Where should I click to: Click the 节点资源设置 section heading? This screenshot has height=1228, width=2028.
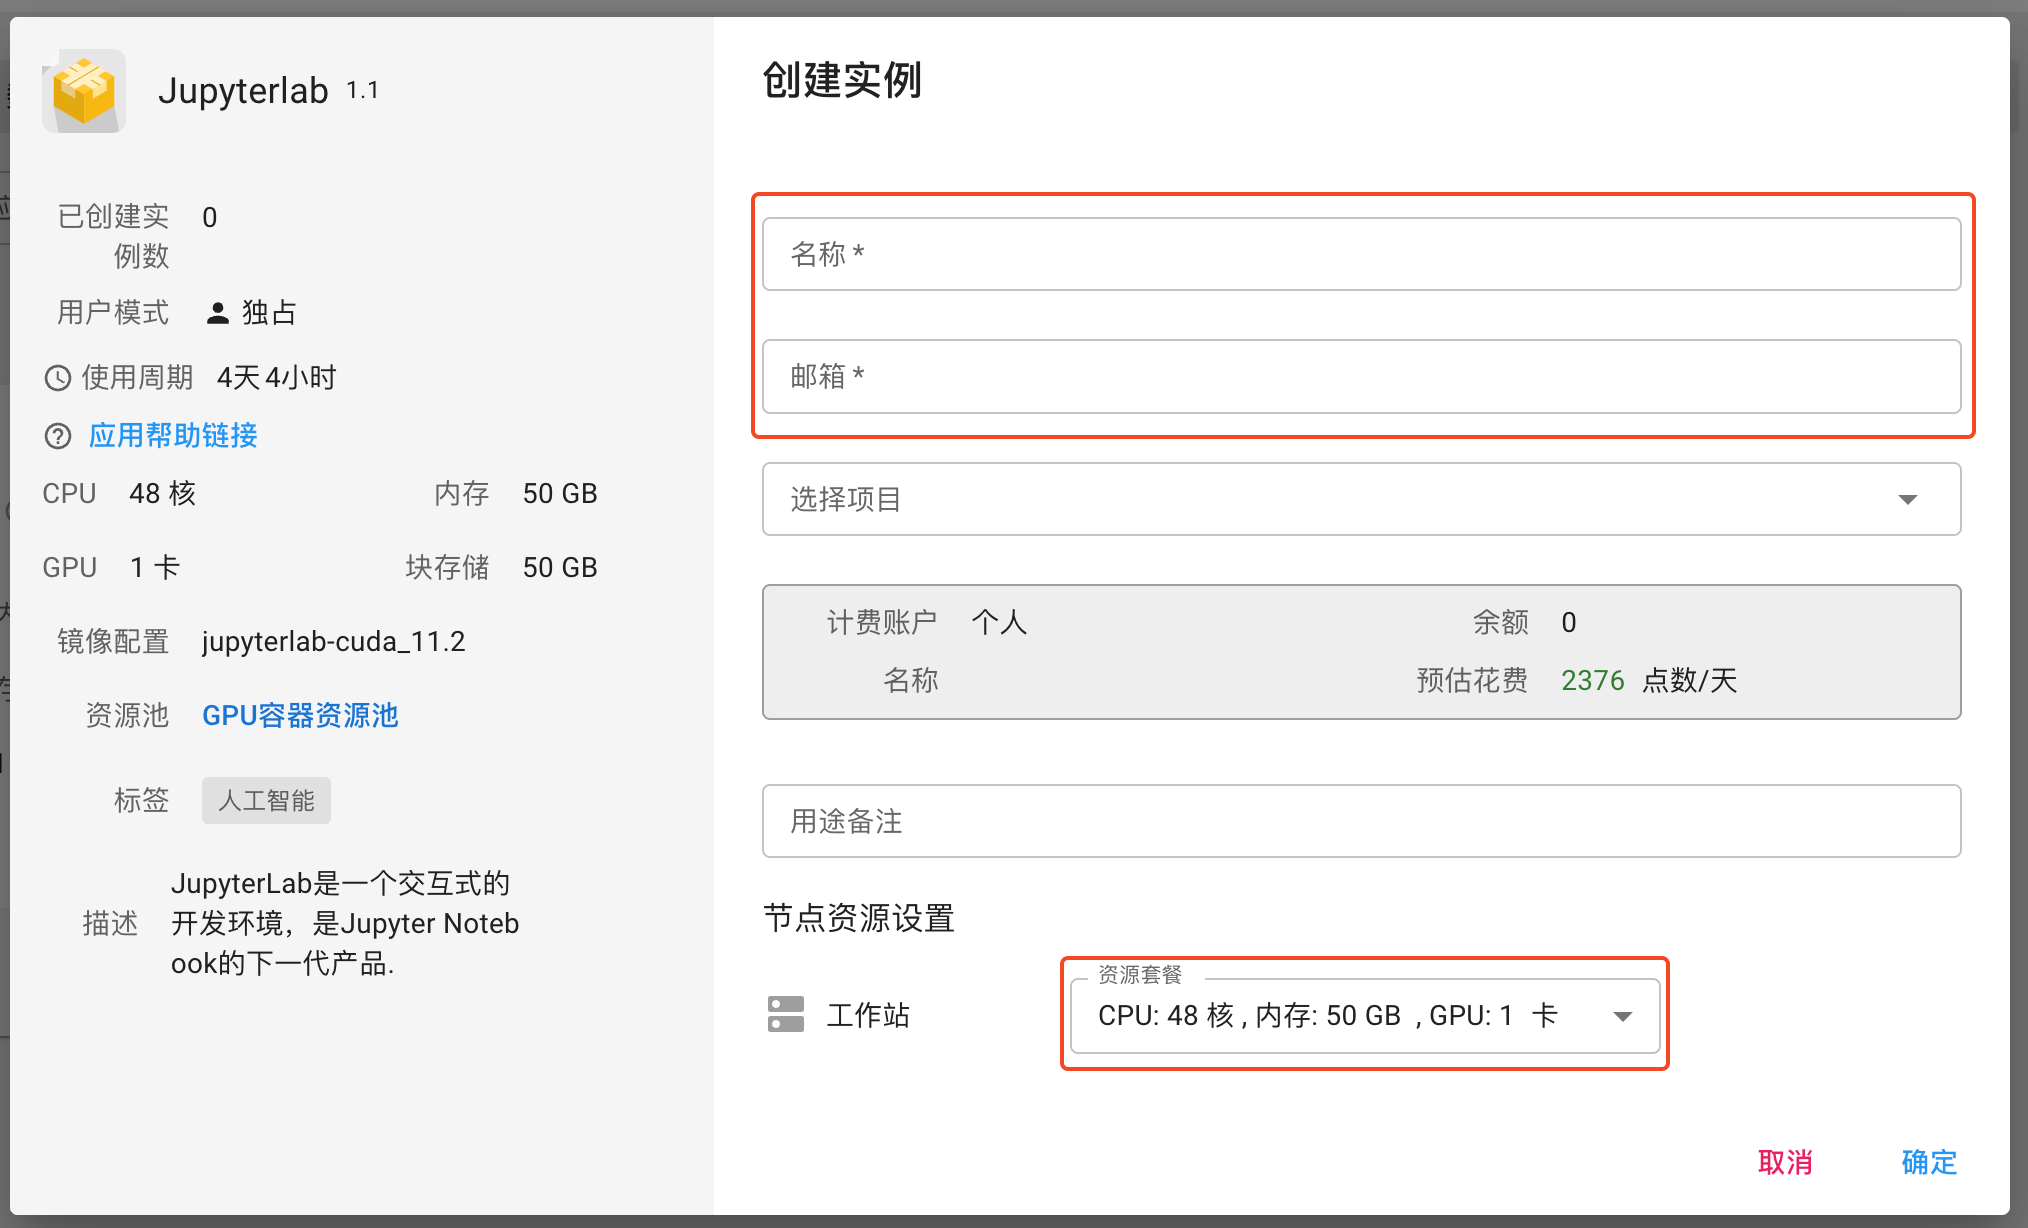pos(859,918)
